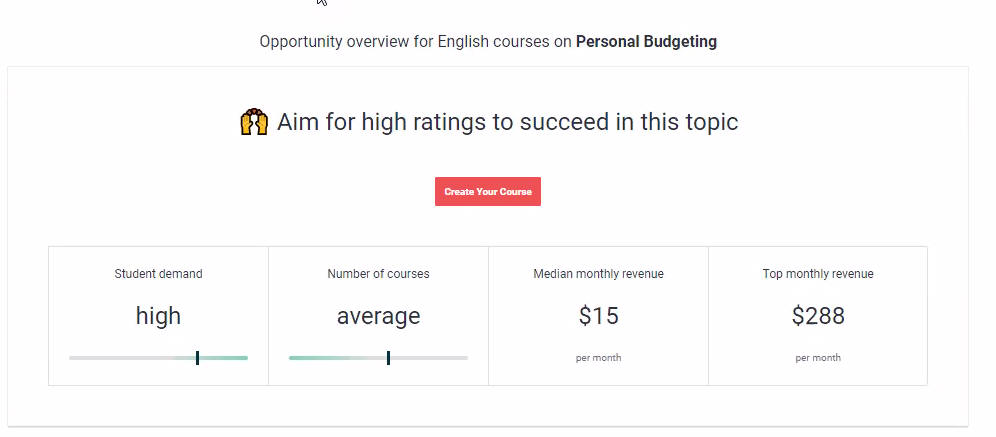The image size is (996, 437).
Task: Select the Number of courses label
Action: click(x=379, y=274)
